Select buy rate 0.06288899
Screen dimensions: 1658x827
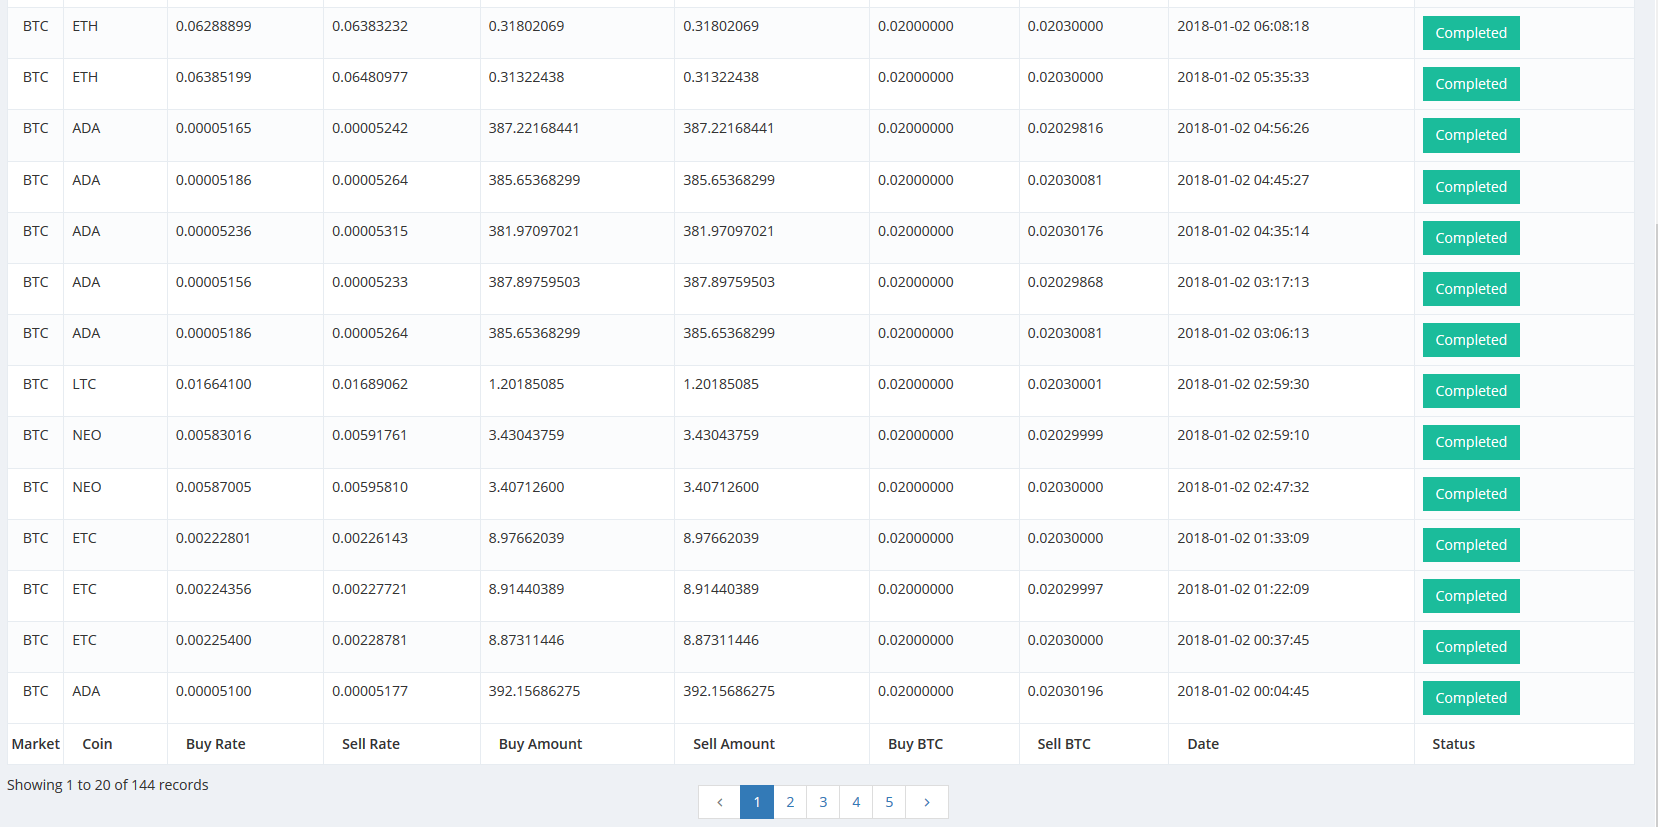[x=214, y=26]
